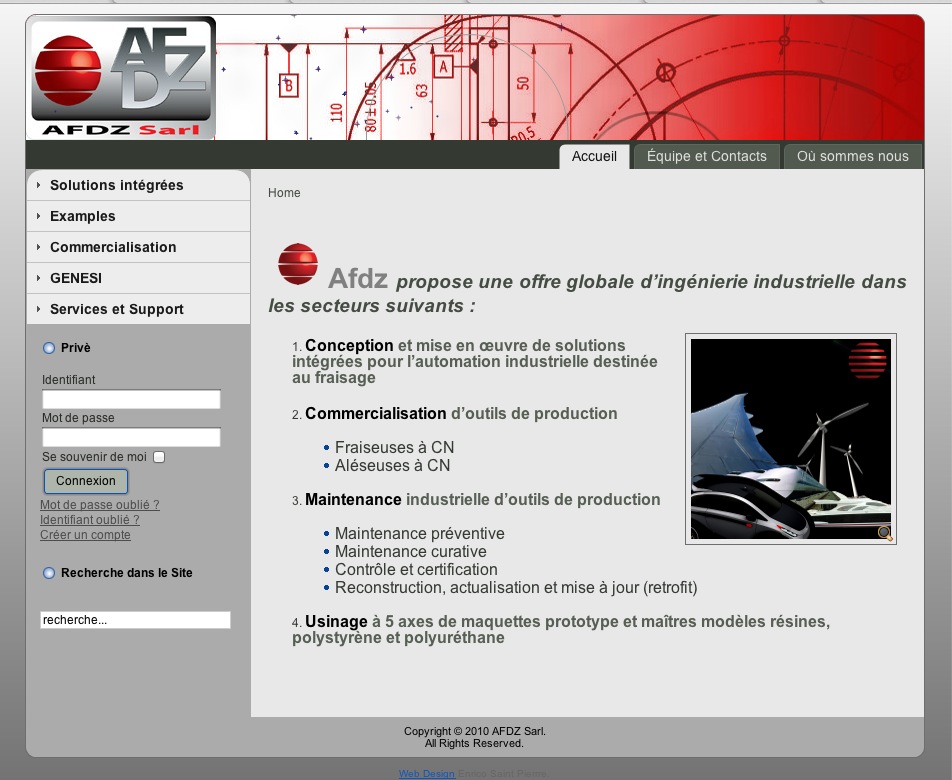Viewport: 952px width, 780px height.
Task: Expand the Solutions intégrées menu arrow
Action: point(38,185)
